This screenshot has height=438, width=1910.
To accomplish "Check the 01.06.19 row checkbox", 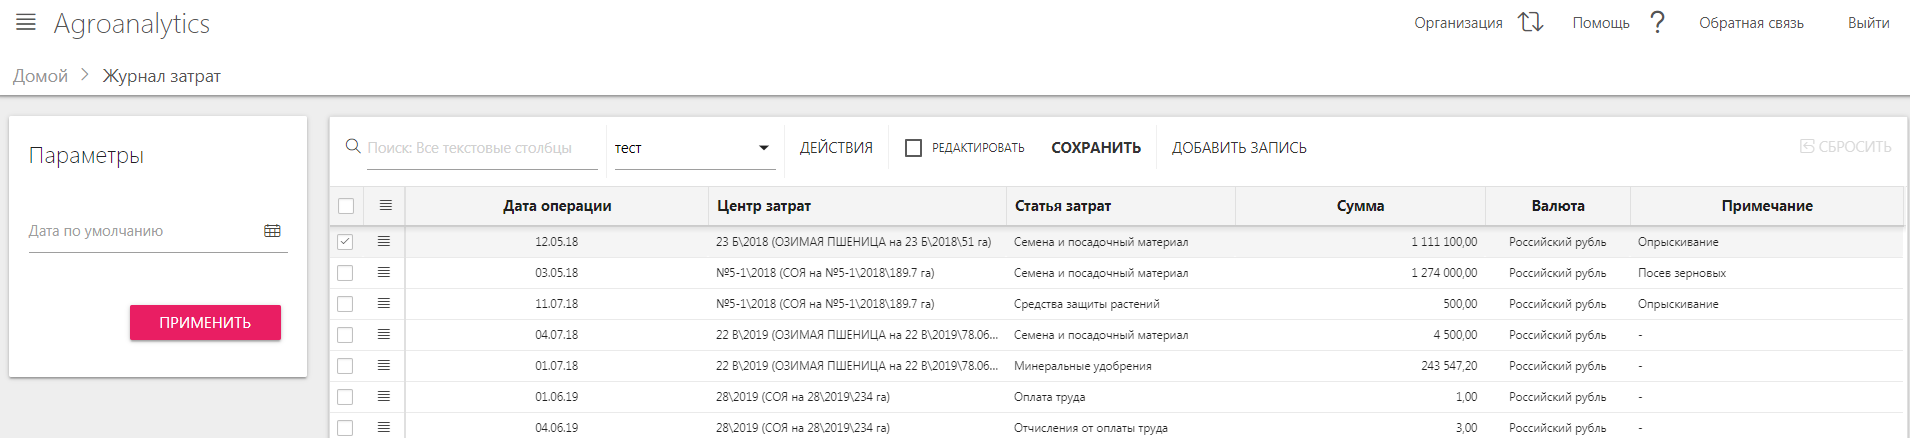I will coord(345,397).
